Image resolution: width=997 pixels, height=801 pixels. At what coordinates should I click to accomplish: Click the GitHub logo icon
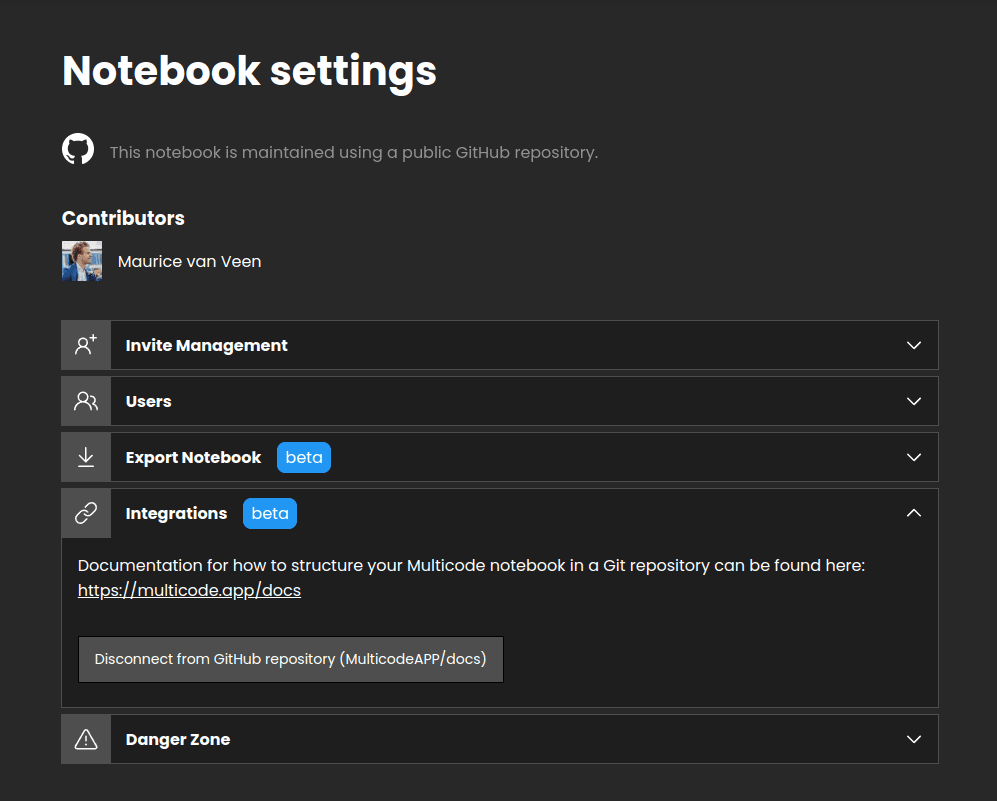[x=77, y=148]
